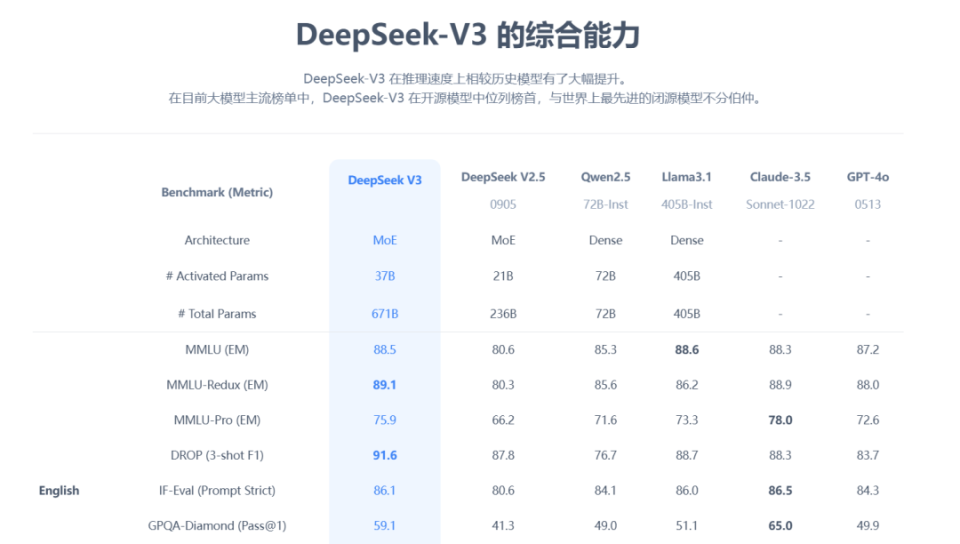
Task: Click the '66.2' MMLU-Pro score
Action: (x=503, y=420)
